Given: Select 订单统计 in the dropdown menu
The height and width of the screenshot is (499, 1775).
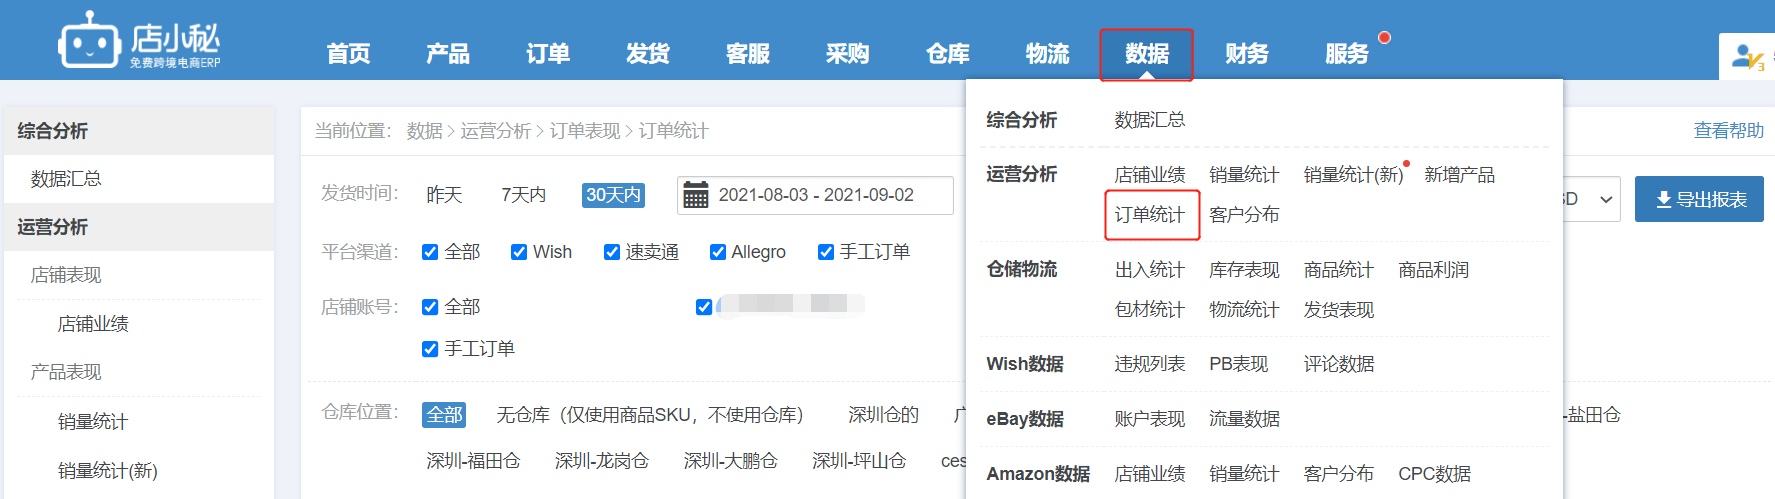Looking at the screenshot, I should tap(1150, 215).
